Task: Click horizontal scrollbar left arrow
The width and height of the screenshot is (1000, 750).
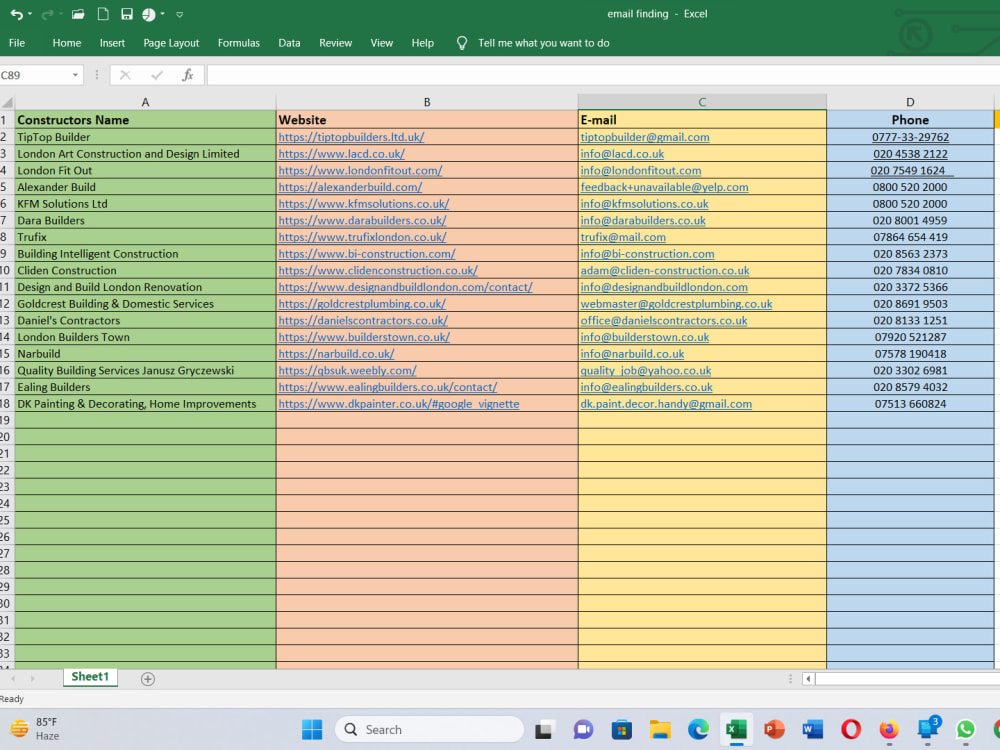Action: click(808, 679)
